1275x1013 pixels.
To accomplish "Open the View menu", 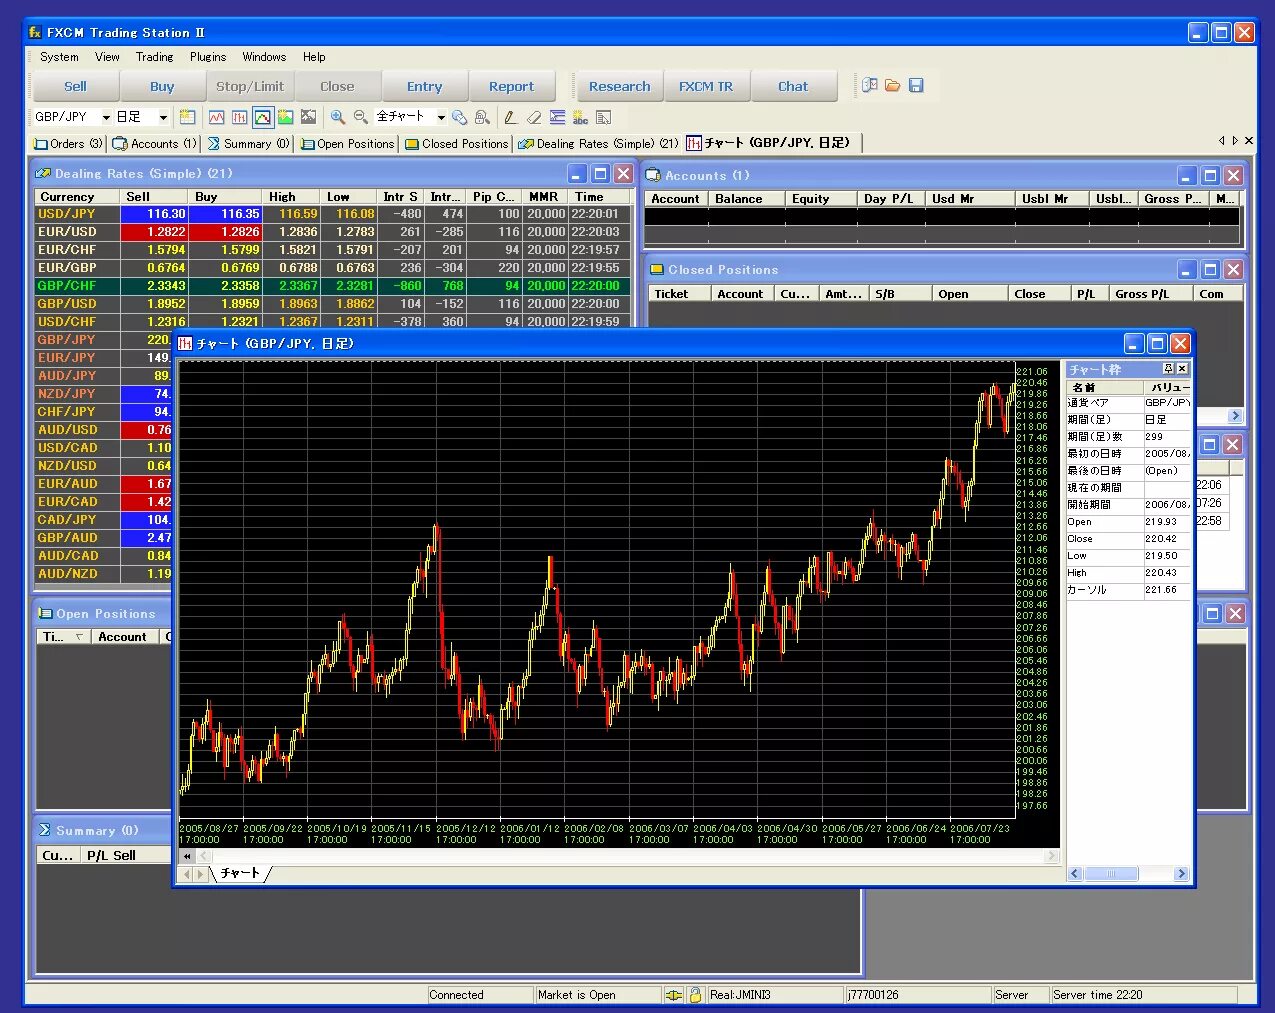I will pyautogui.click(x=107, y=57).
